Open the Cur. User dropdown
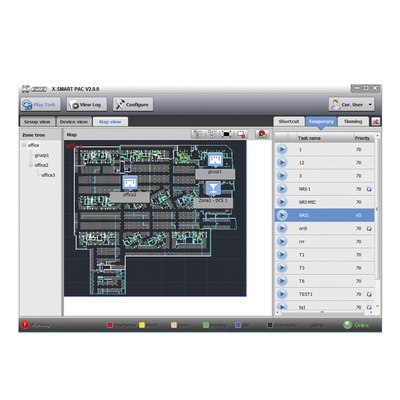Image resolution: width=400 pixels, height=400 pixels. 351,104
